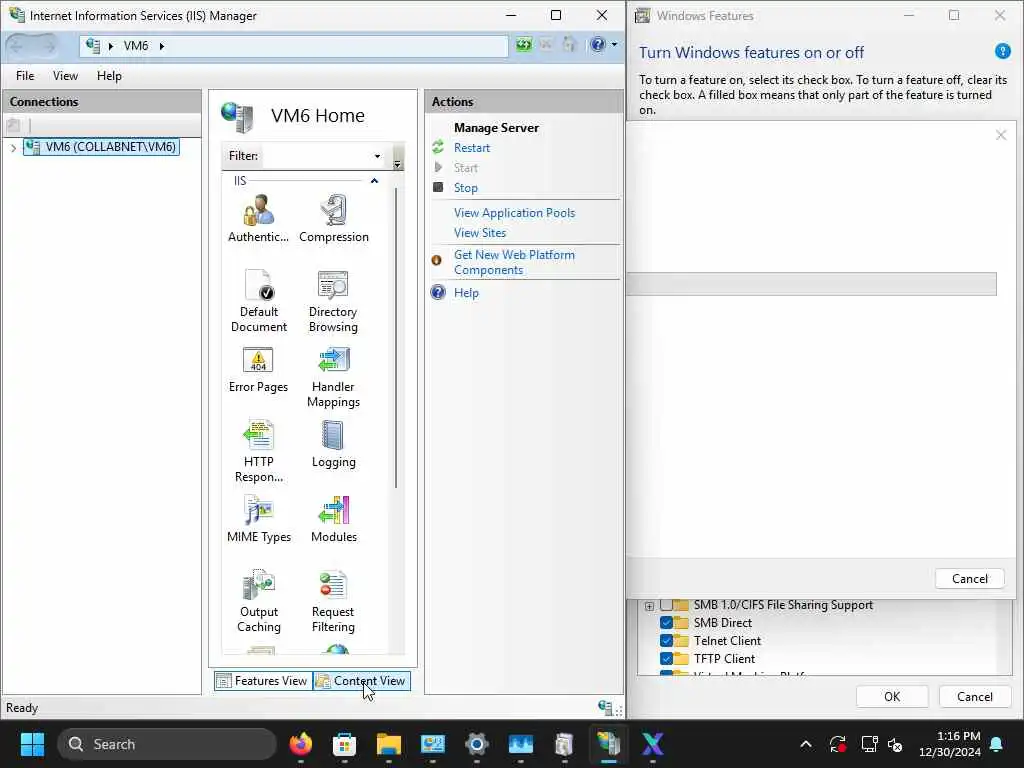Open the Error Pages feature
This screenshot has height=768, width=1024.
click(x=259, y=370)
